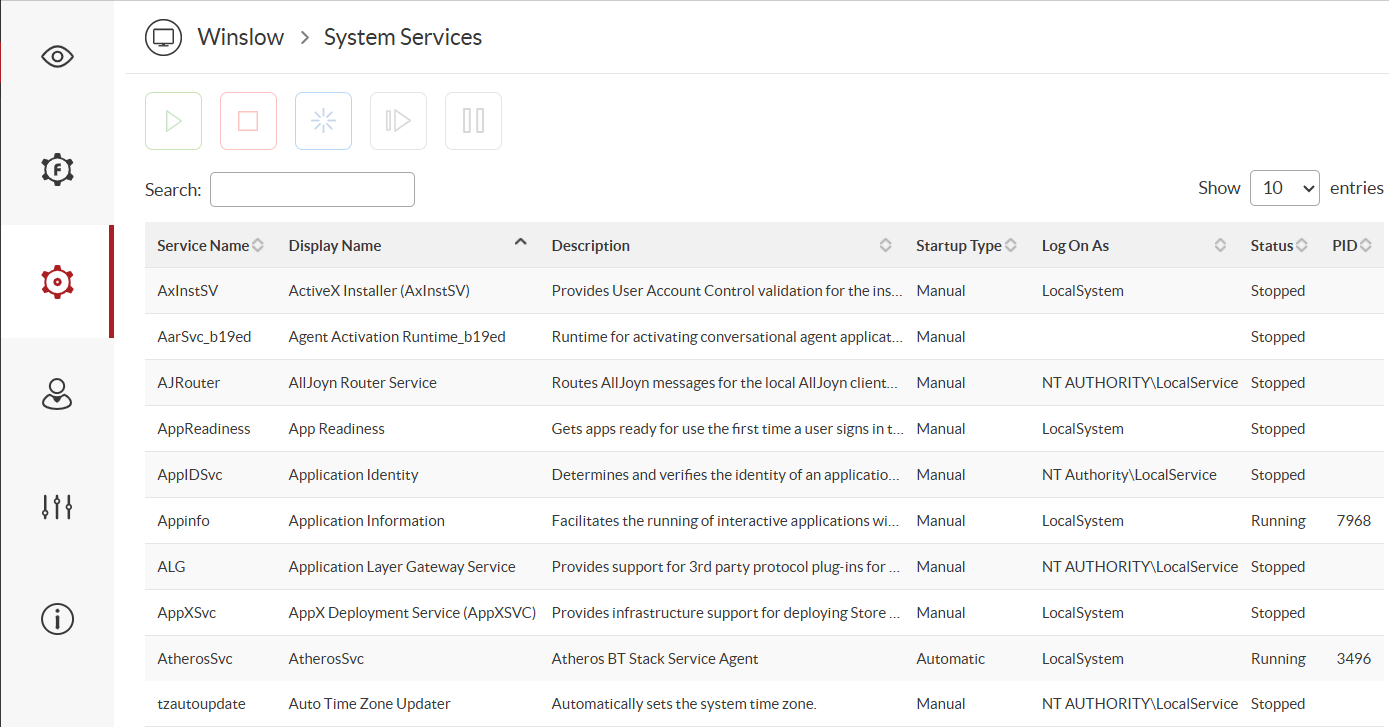Click Application Identity display name
1389x727 pixels.
coord(354,475)
